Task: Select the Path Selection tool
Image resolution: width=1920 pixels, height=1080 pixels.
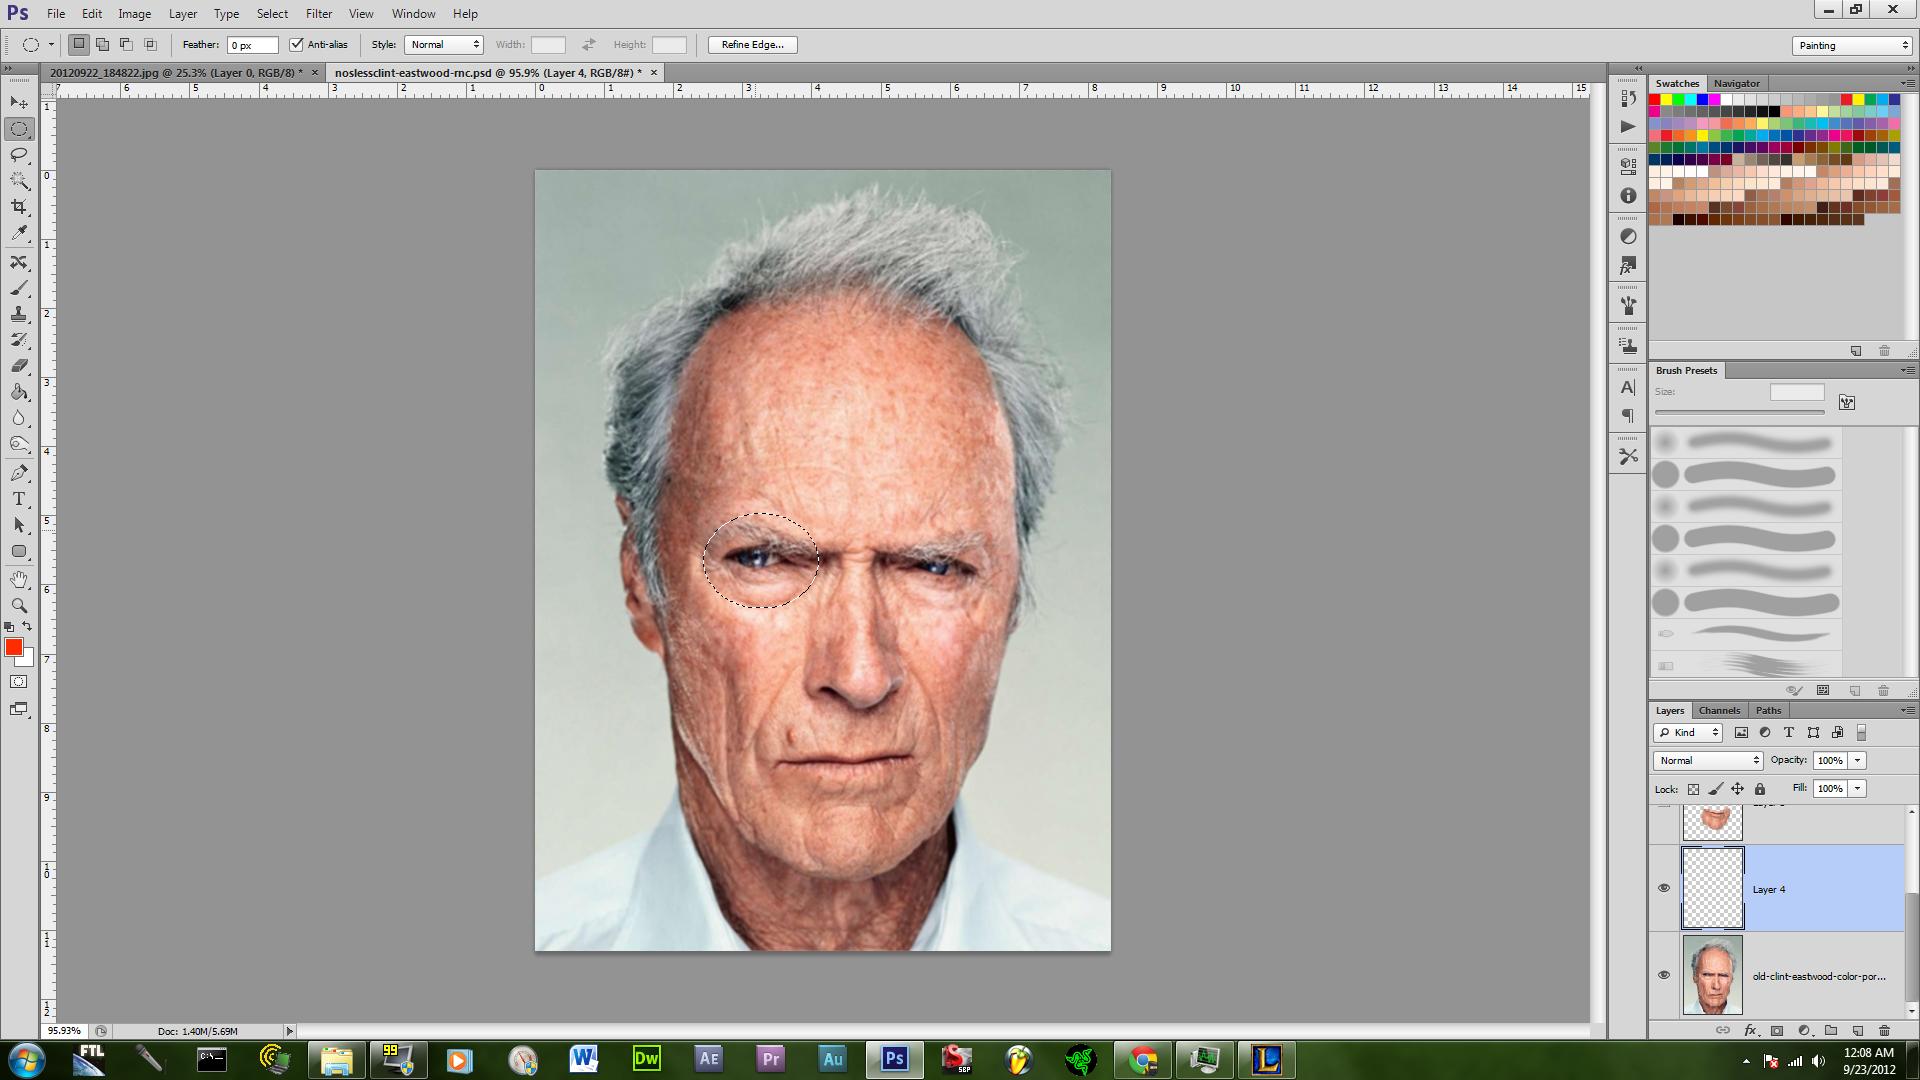Action: tap(19, 525)
